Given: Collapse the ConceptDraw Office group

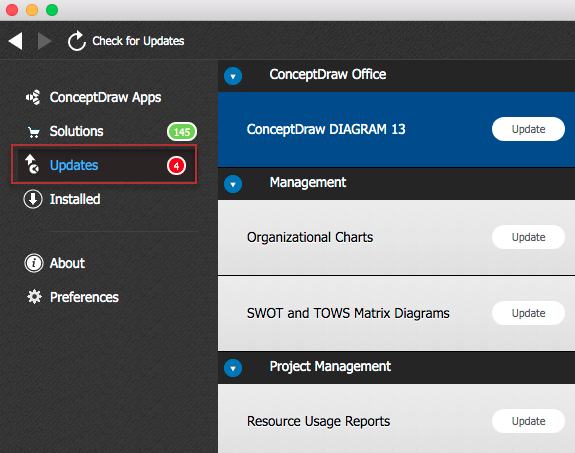Looking at the screenshot, I should [x=233, y=76].
